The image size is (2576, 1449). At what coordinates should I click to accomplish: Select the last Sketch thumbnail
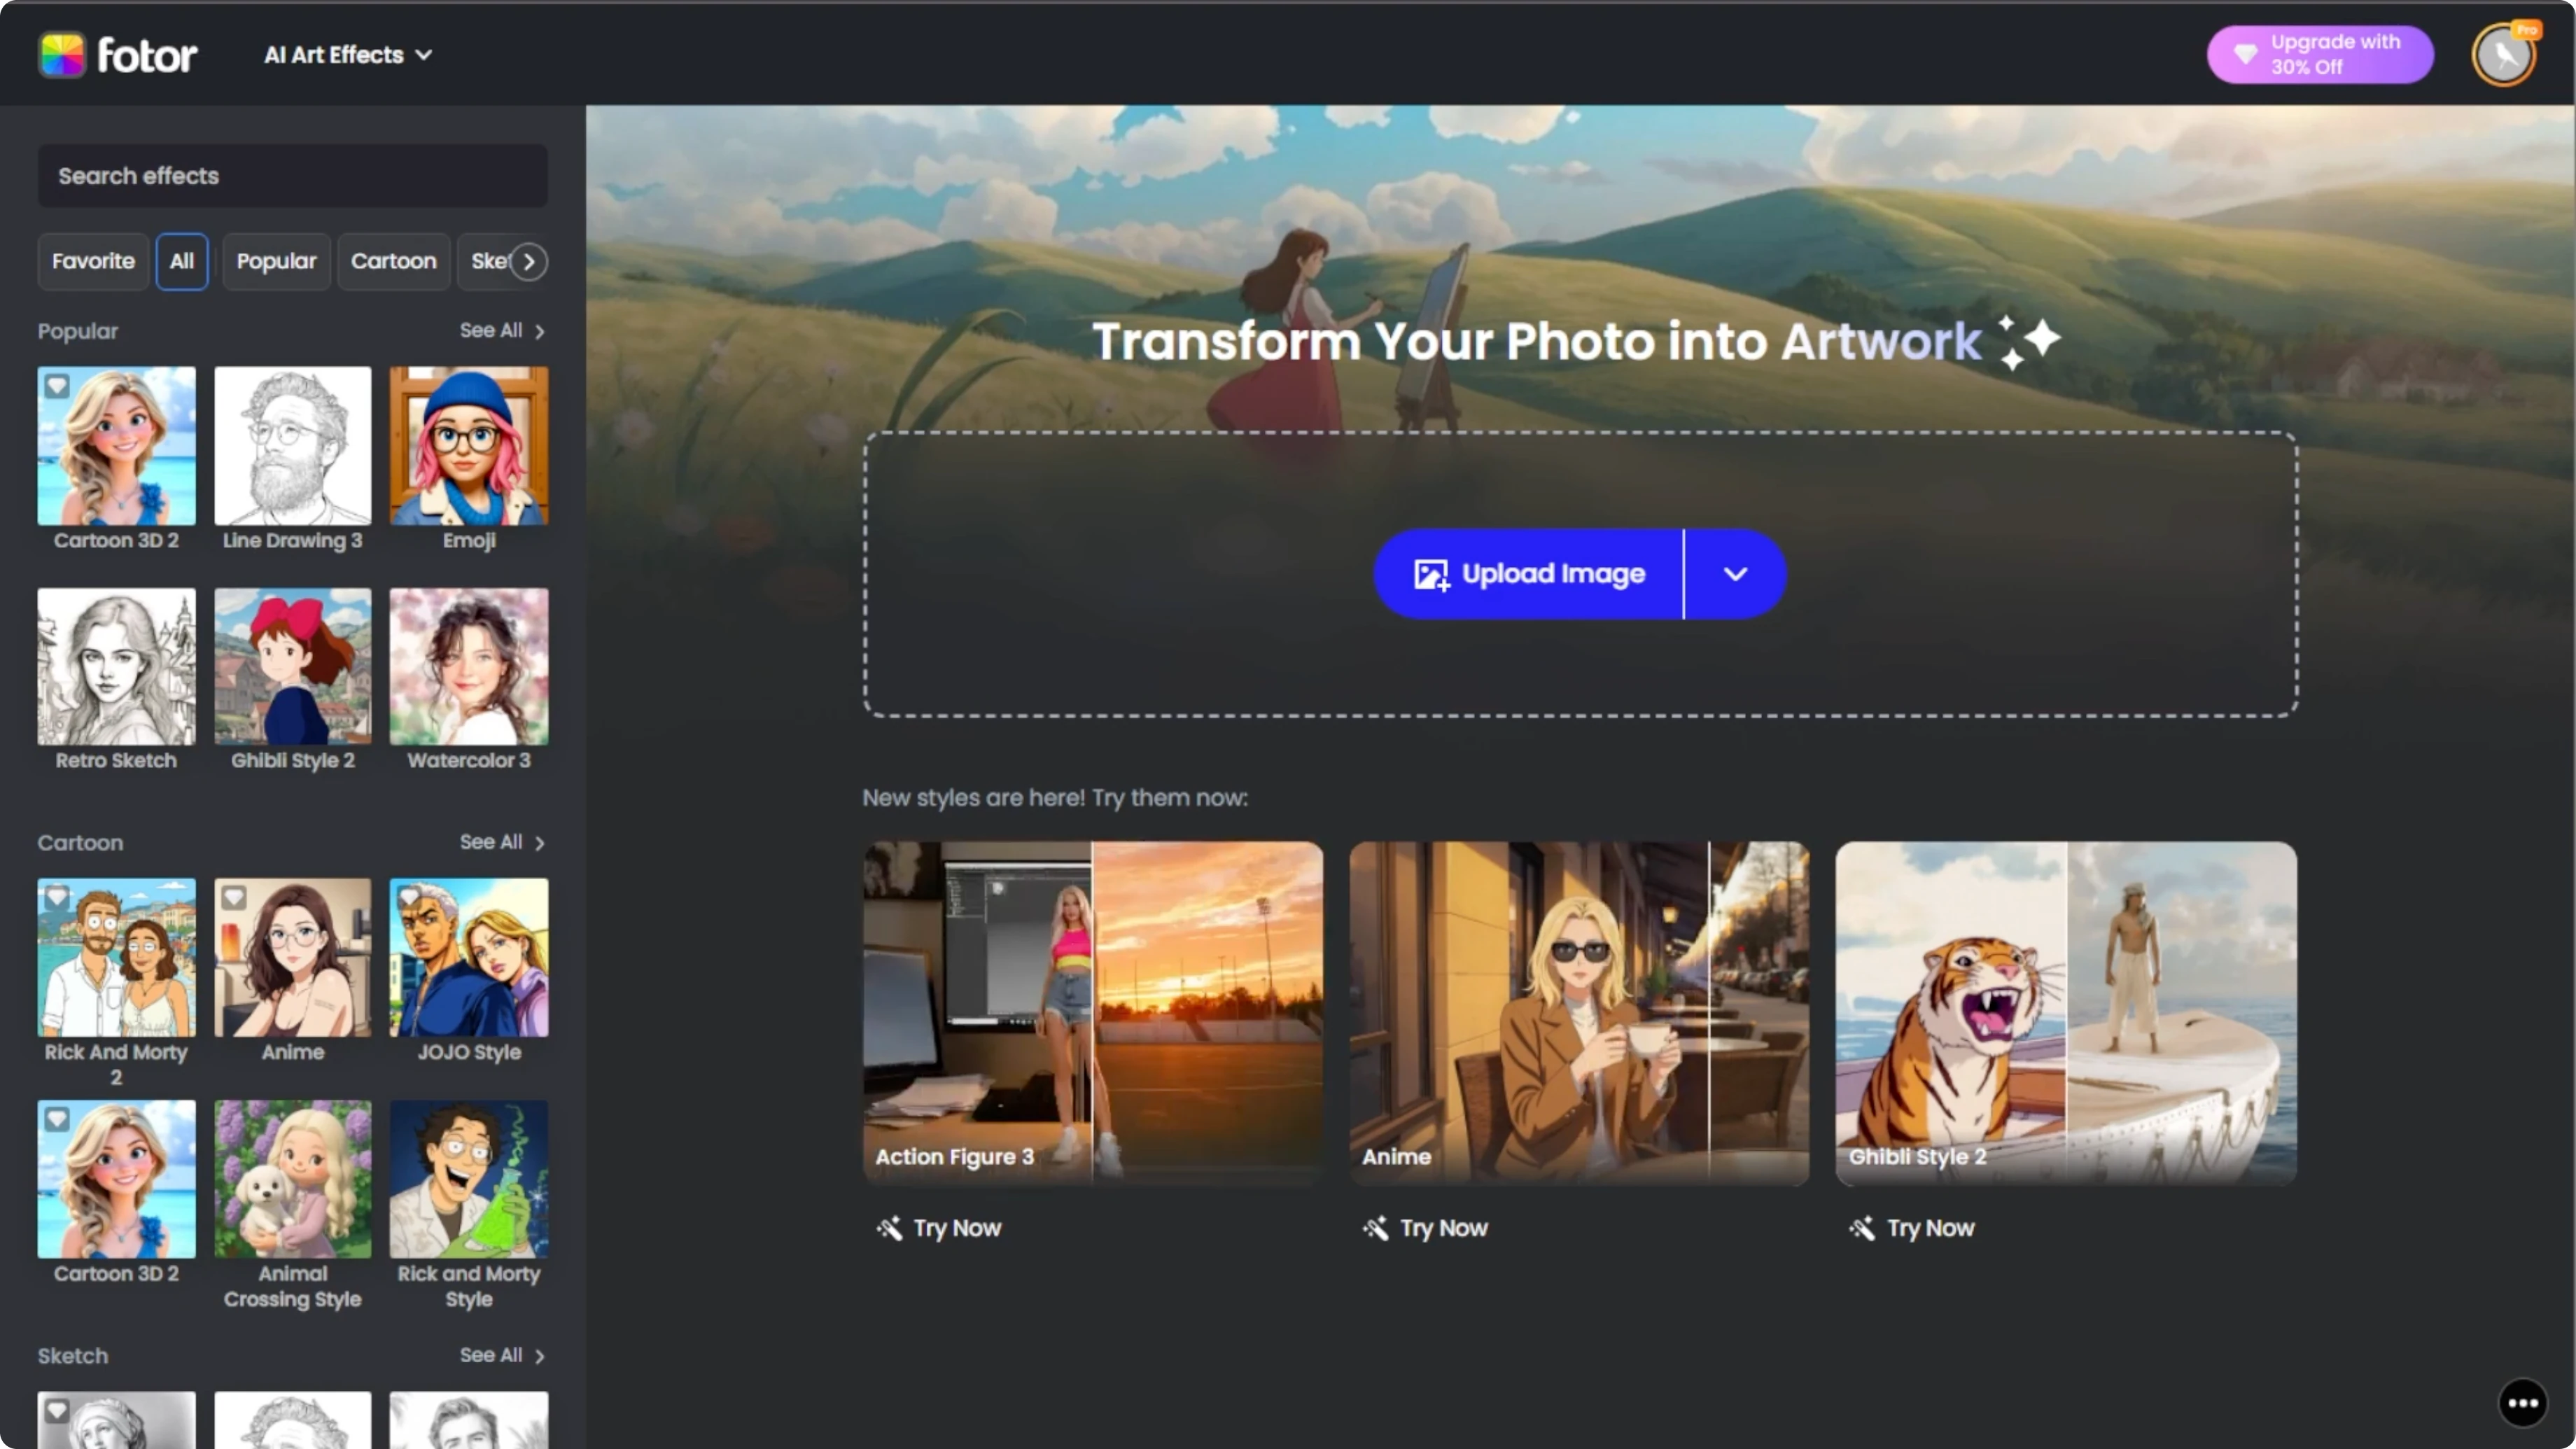coord(468,1420)
